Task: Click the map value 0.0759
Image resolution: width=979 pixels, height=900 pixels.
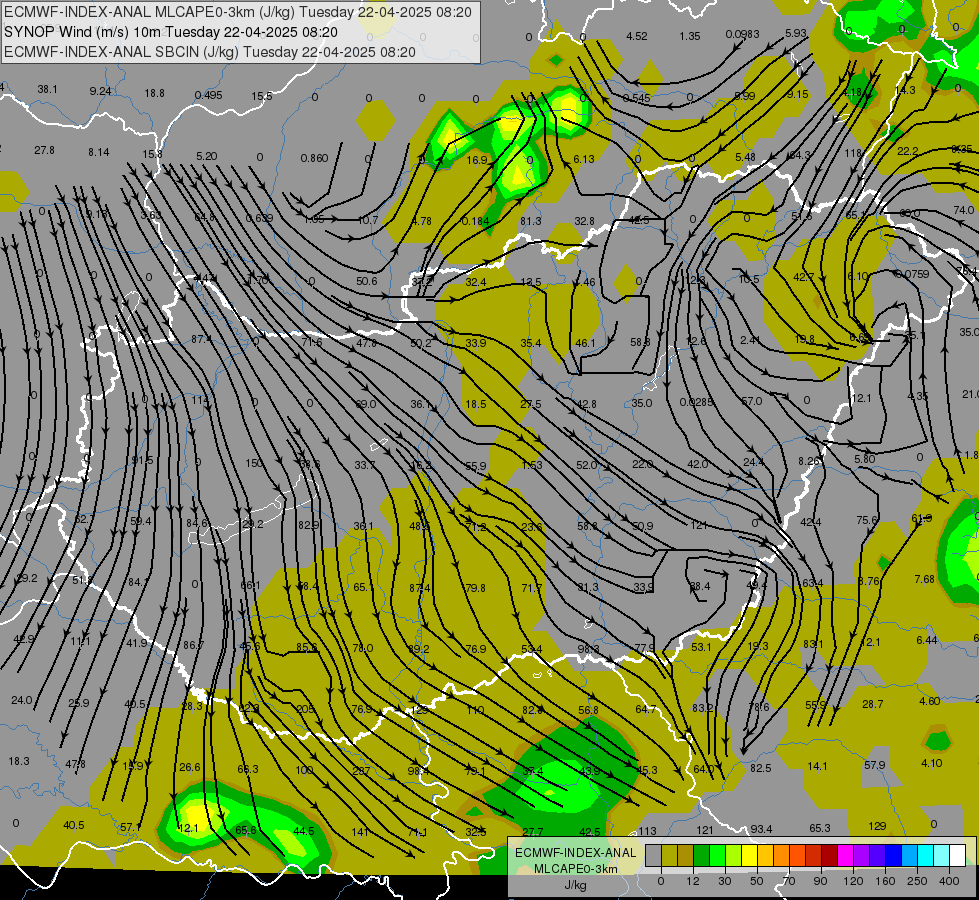Action: (x=912, y=274)
